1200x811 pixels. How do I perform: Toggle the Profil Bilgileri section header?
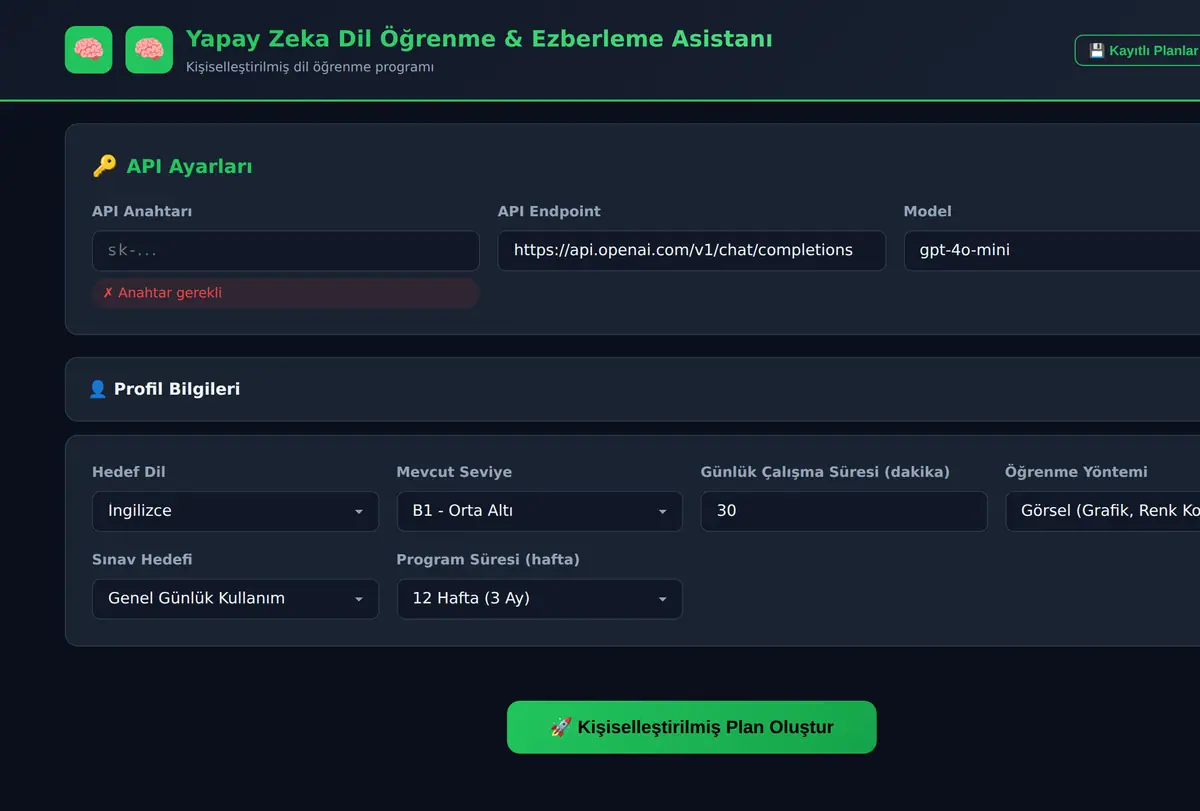click(x=632, y=389)
